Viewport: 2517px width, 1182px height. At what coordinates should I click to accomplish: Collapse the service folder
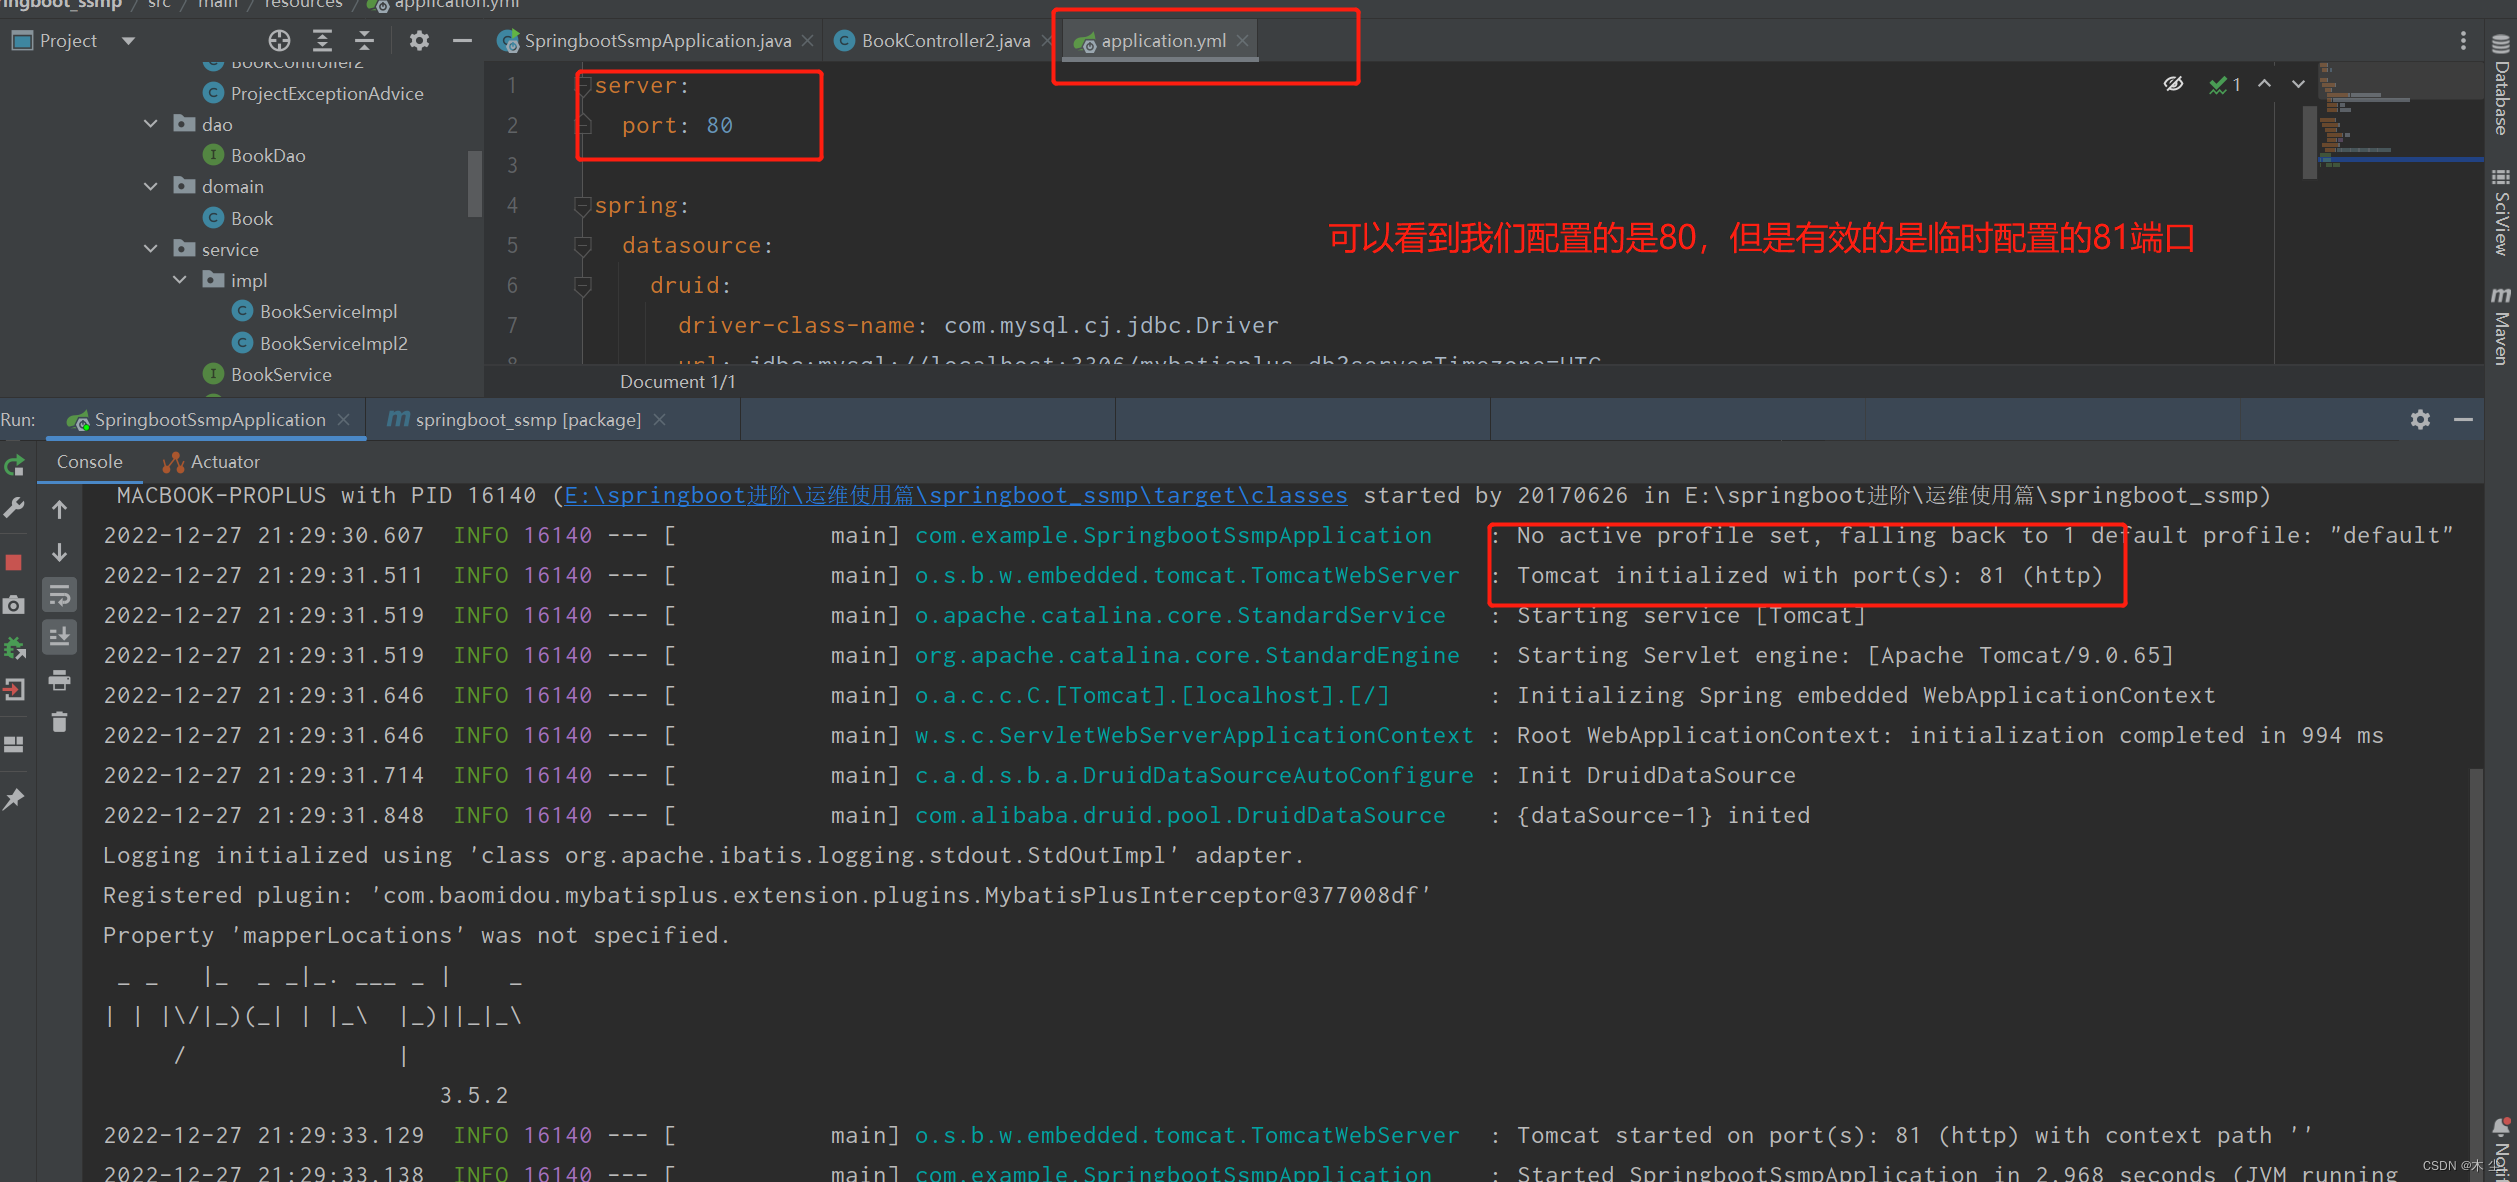pyautogui.click(x=151, y=249)
